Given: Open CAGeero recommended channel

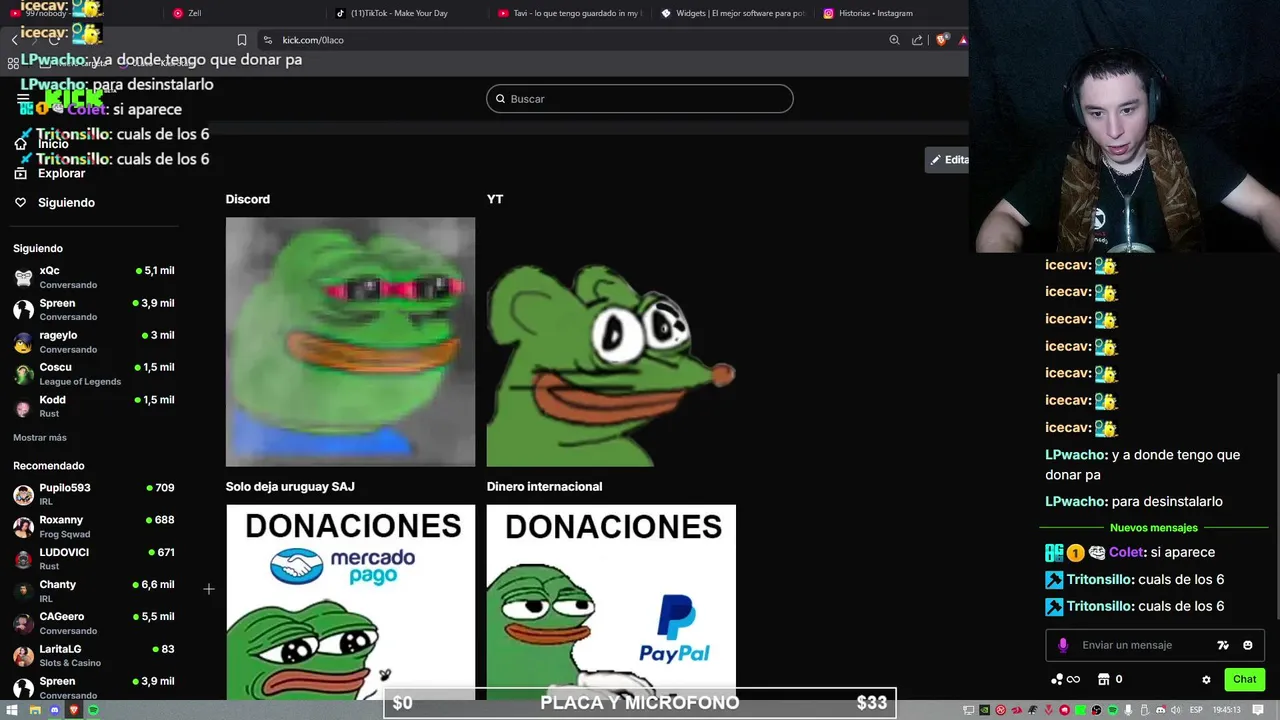Looking at the screenshot, I should [x=94, y=623].
